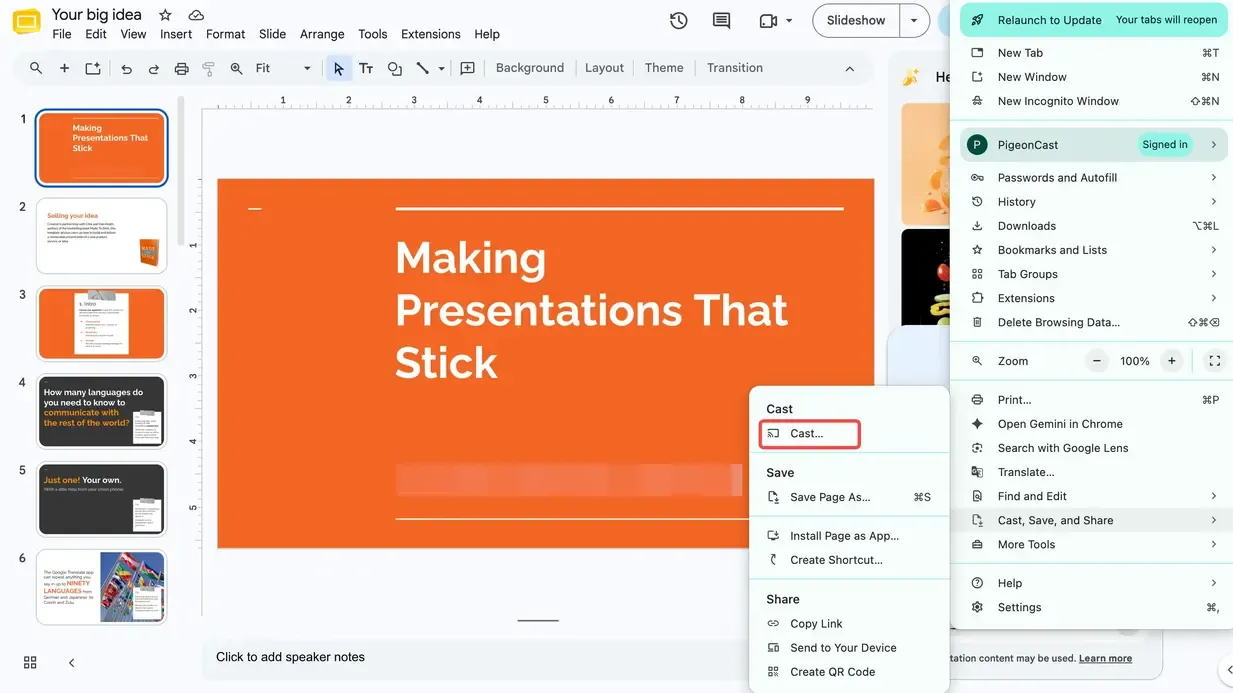Select the Transition toolbar button
1233x693 pixels.
(x=735, y=68)
